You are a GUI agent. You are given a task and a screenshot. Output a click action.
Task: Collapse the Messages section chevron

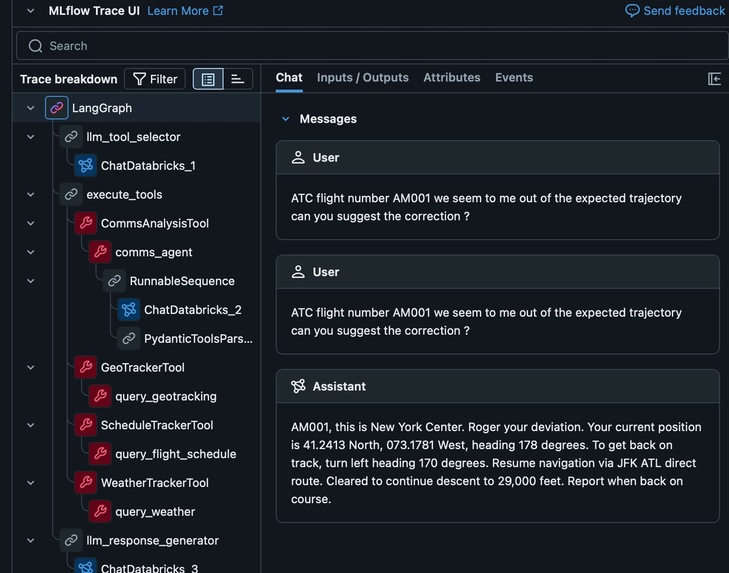click(x=285, y=119)
